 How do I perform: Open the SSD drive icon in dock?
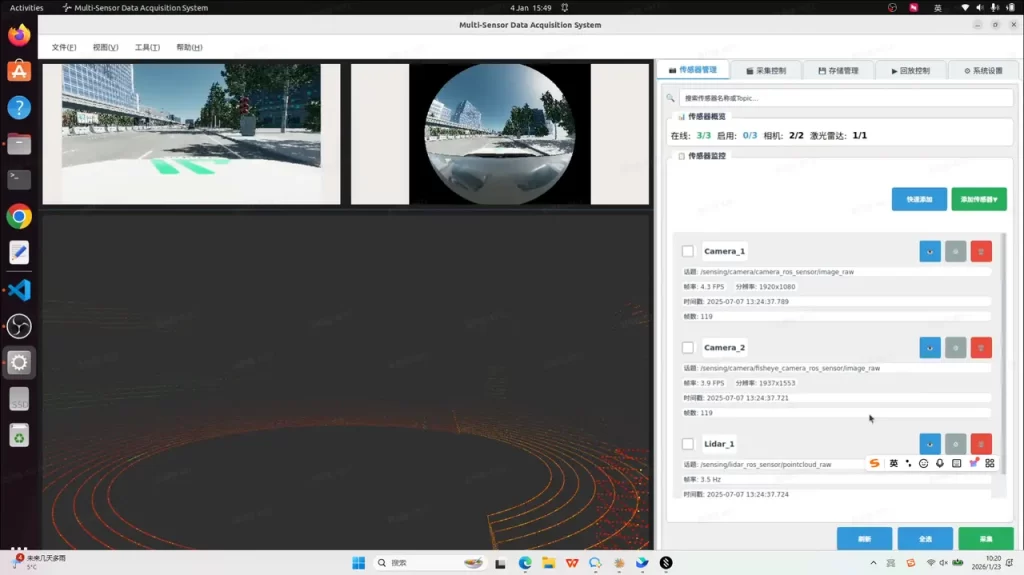(19, 399)
